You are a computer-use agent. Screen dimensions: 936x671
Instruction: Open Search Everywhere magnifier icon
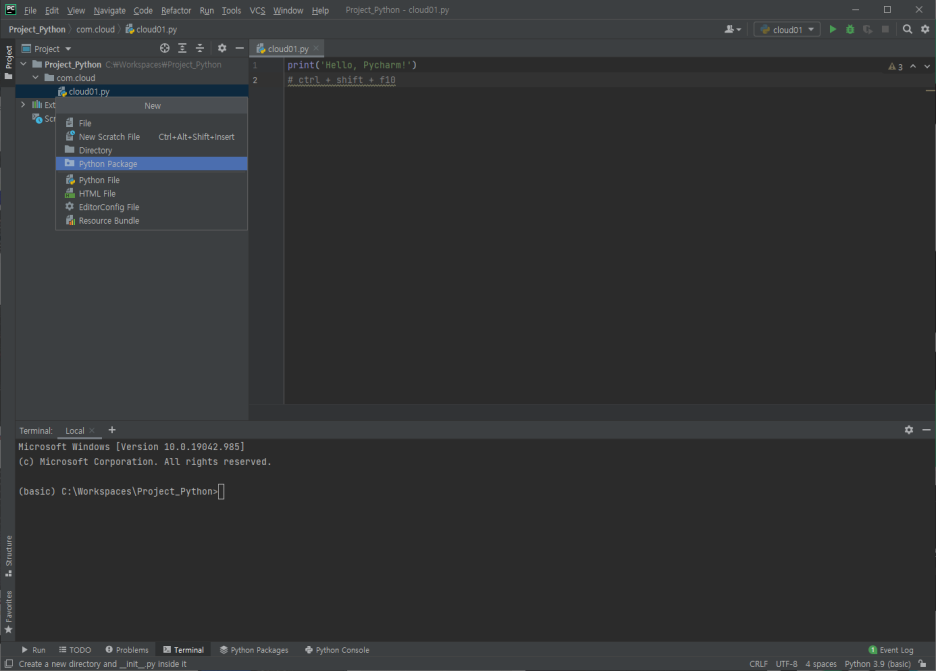[907, 29]
